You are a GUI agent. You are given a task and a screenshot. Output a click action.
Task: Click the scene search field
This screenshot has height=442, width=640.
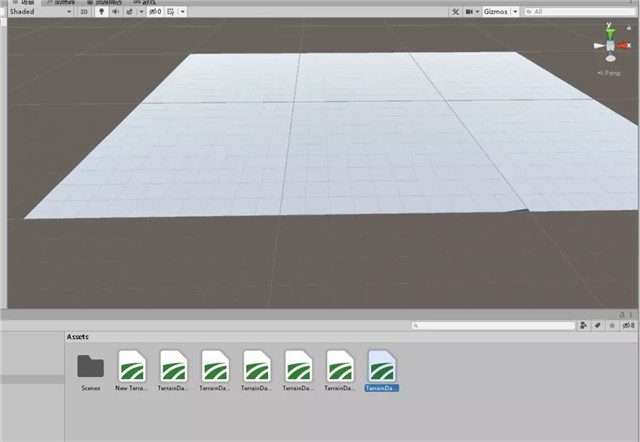pos(580,12)
